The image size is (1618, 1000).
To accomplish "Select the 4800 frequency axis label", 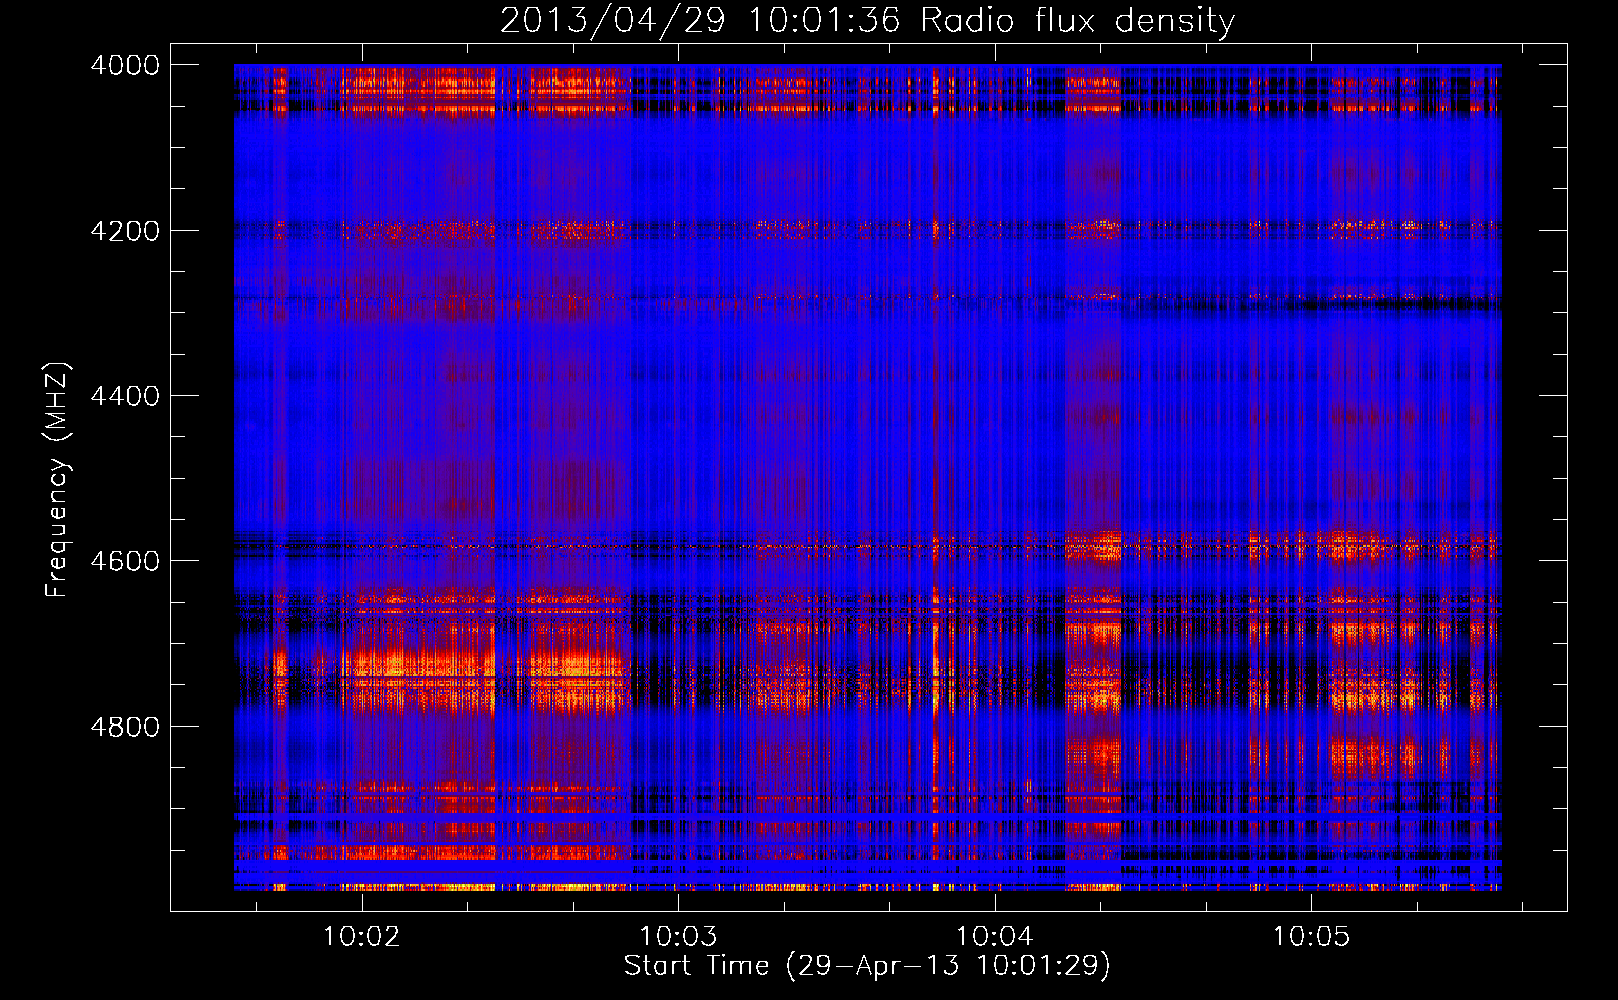I will pyautogui.click(x=125, y=726).
